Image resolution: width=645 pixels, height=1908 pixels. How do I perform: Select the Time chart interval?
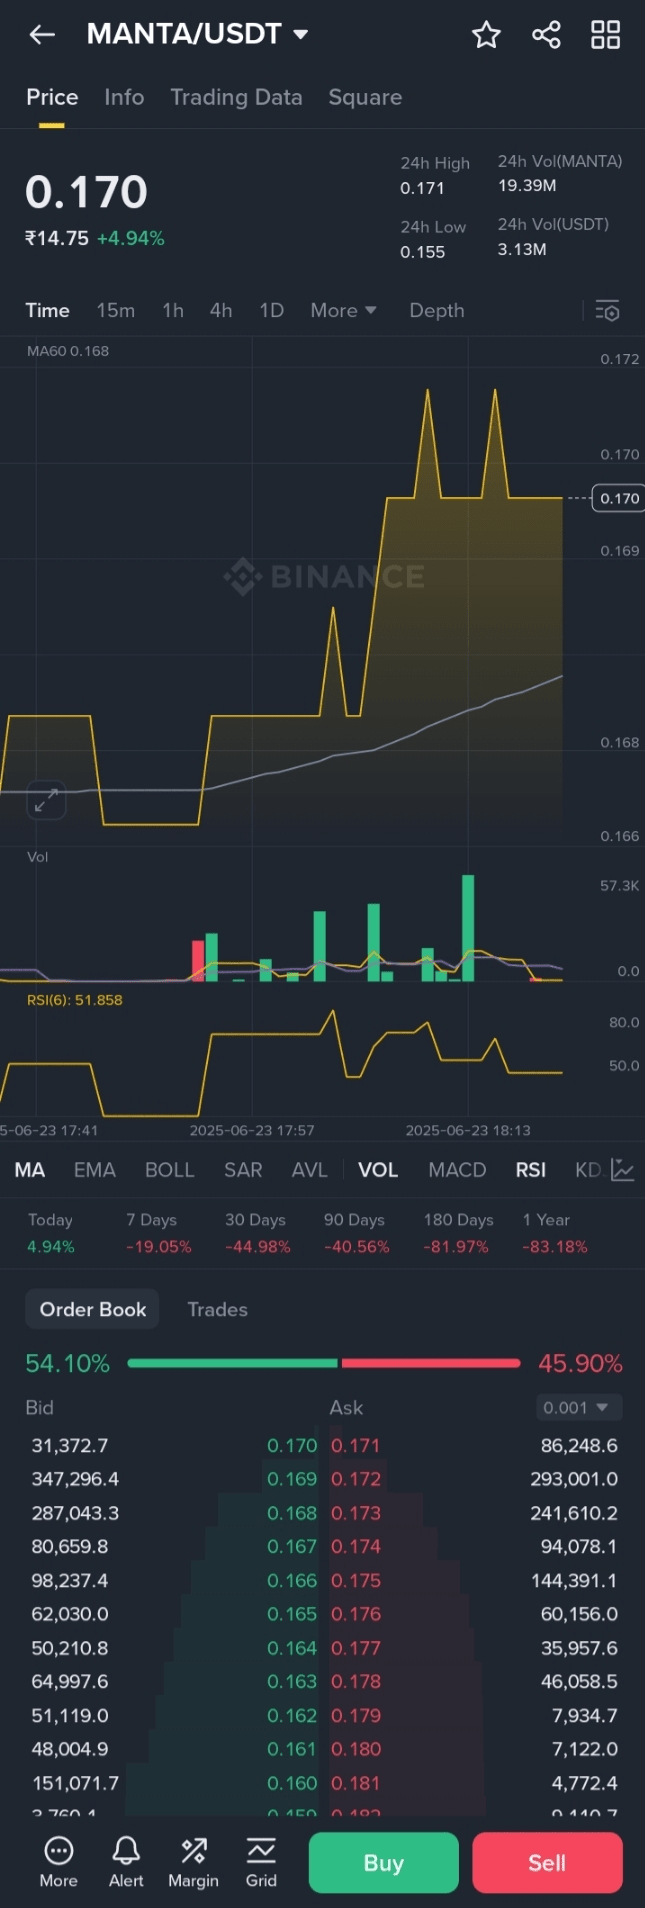[x=47, y=310]
